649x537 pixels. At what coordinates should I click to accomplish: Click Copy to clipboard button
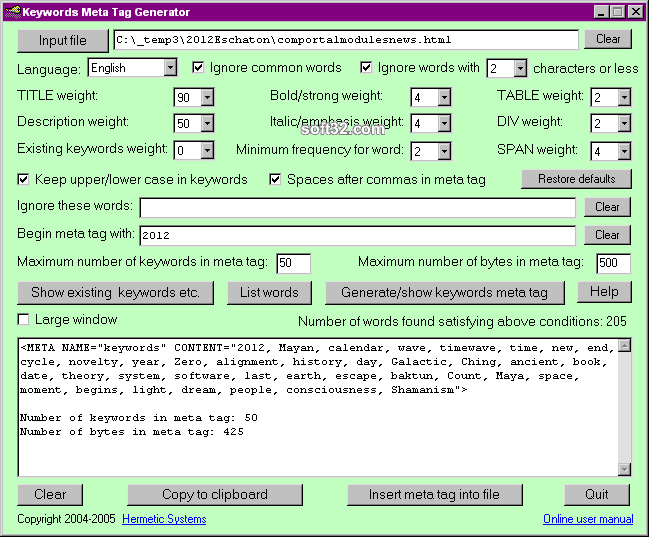[214, 494]
